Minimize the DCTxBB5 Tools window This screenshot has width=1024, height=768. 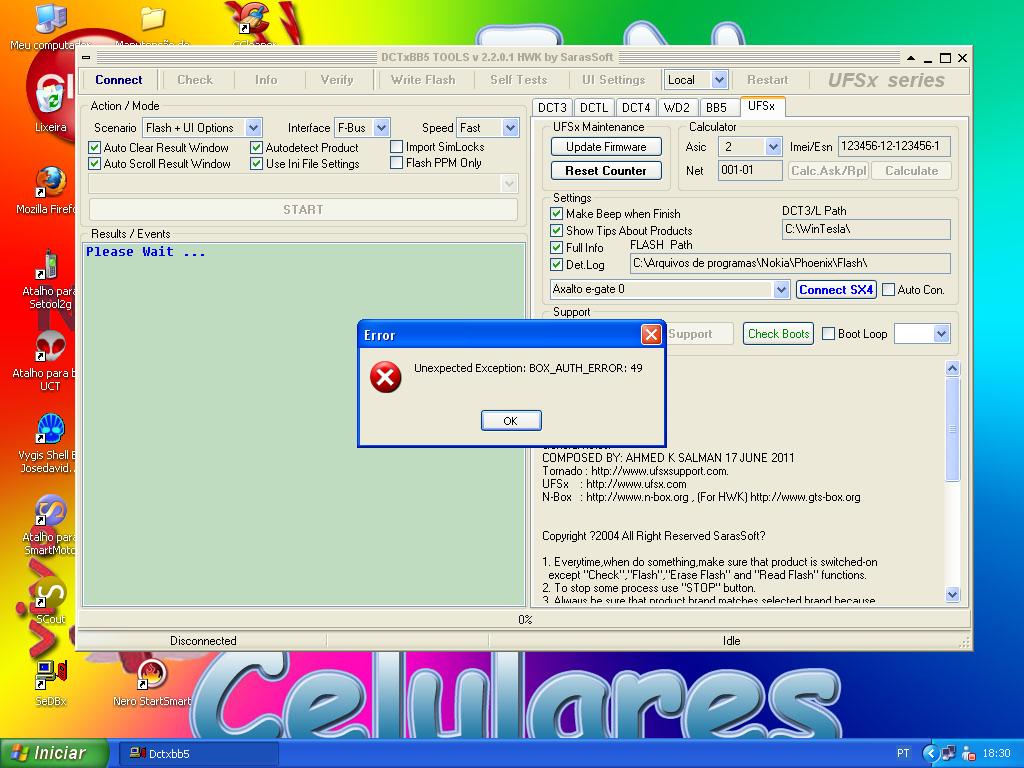(x=928, y=58)
